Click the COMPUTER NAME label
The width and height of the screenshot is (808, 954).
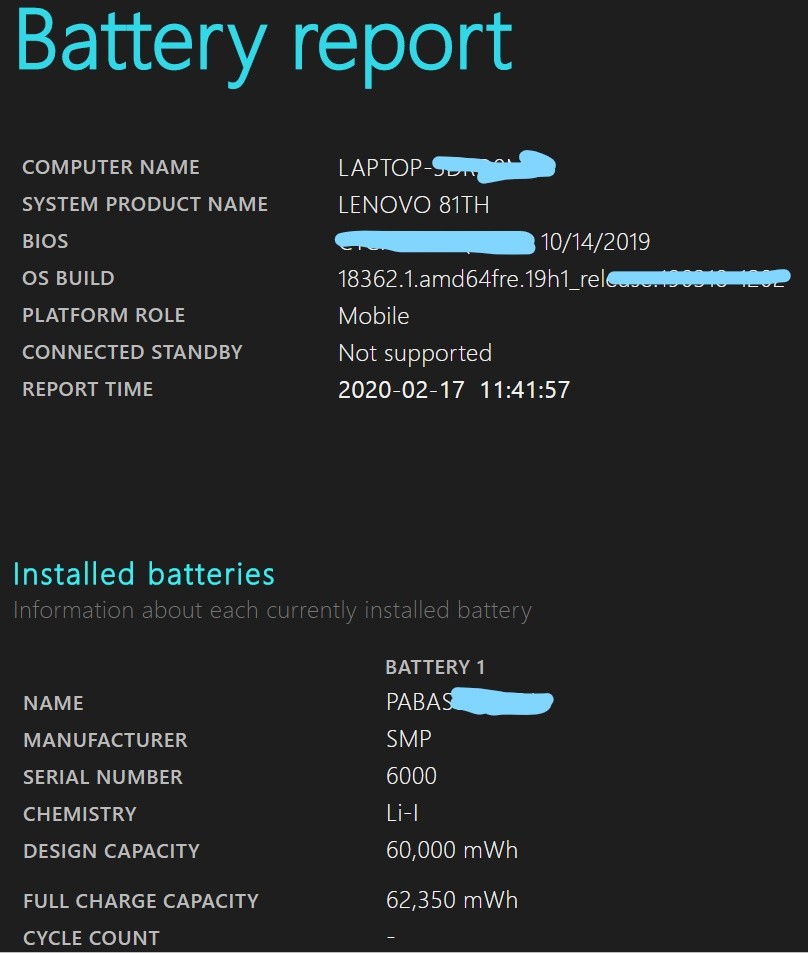[111, 168]
